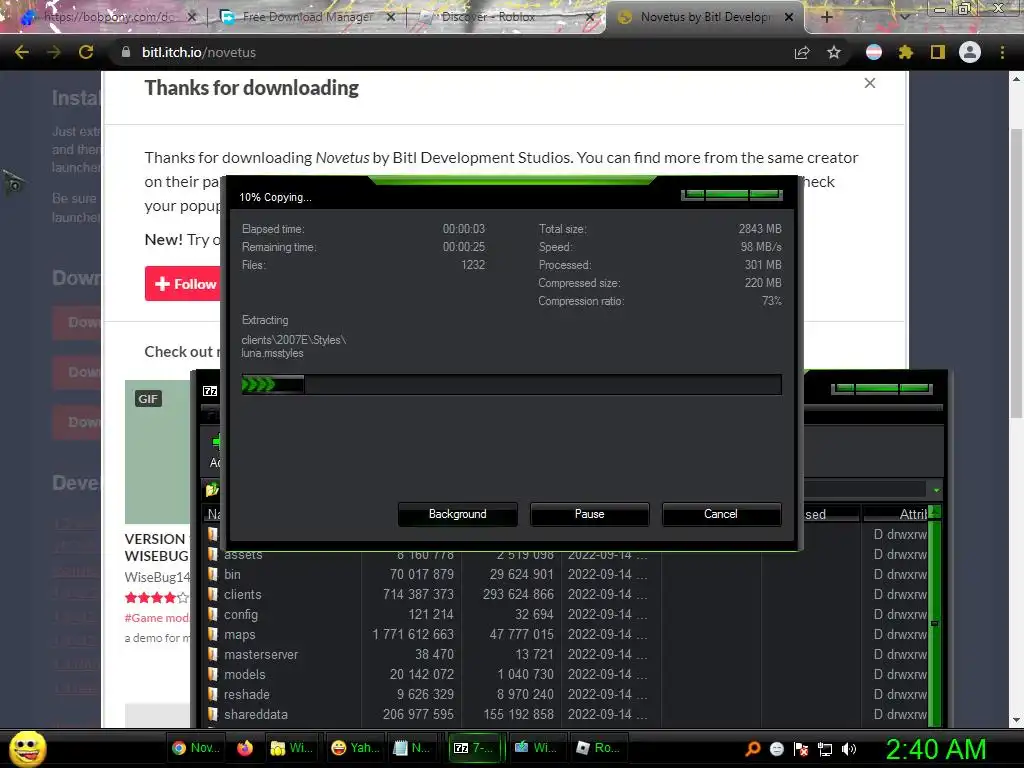Close the Novetus tab
This screenshot has height=768, width=1024.
(x=789, y=17)
